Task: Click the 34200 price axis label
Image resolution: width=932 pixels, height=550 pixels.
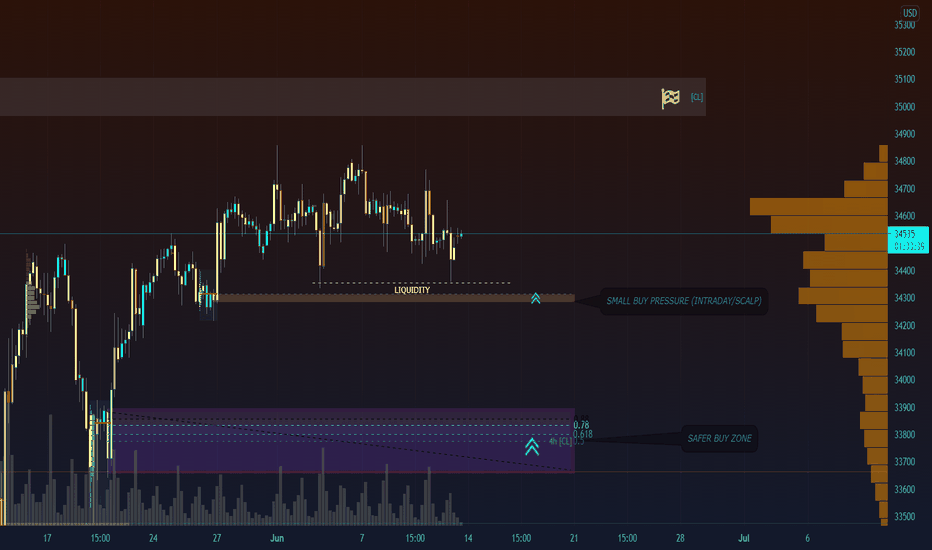Action: pos(905,326)
